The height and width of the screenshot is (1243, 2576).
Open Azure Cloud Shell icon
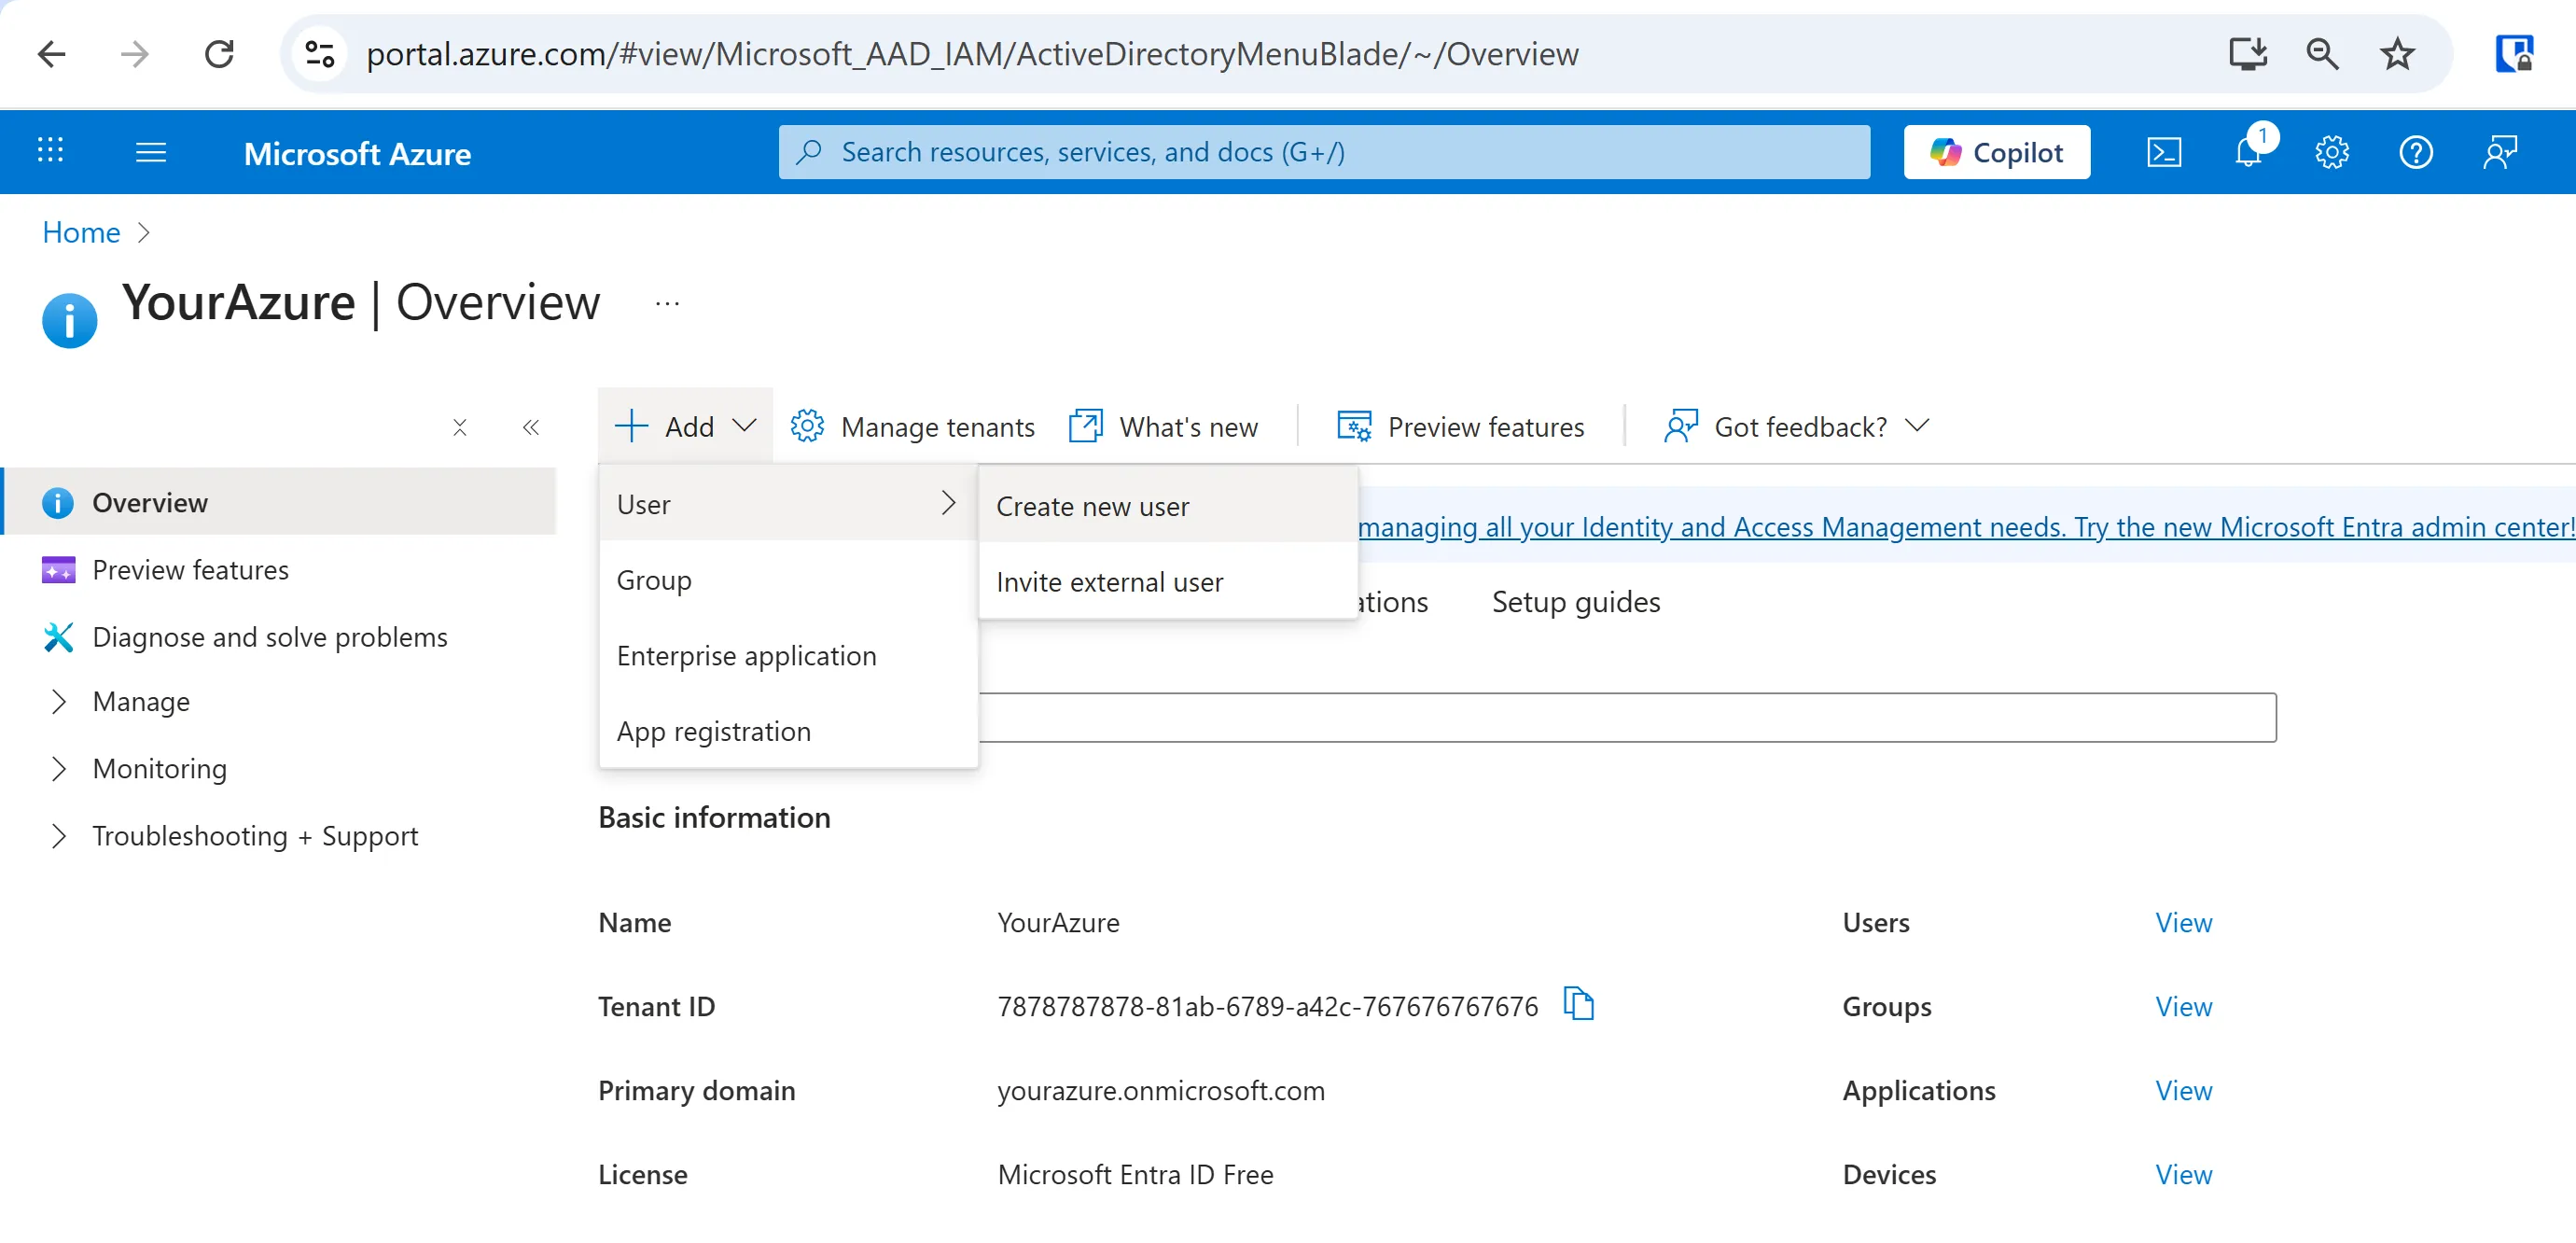pos(2164,152)
